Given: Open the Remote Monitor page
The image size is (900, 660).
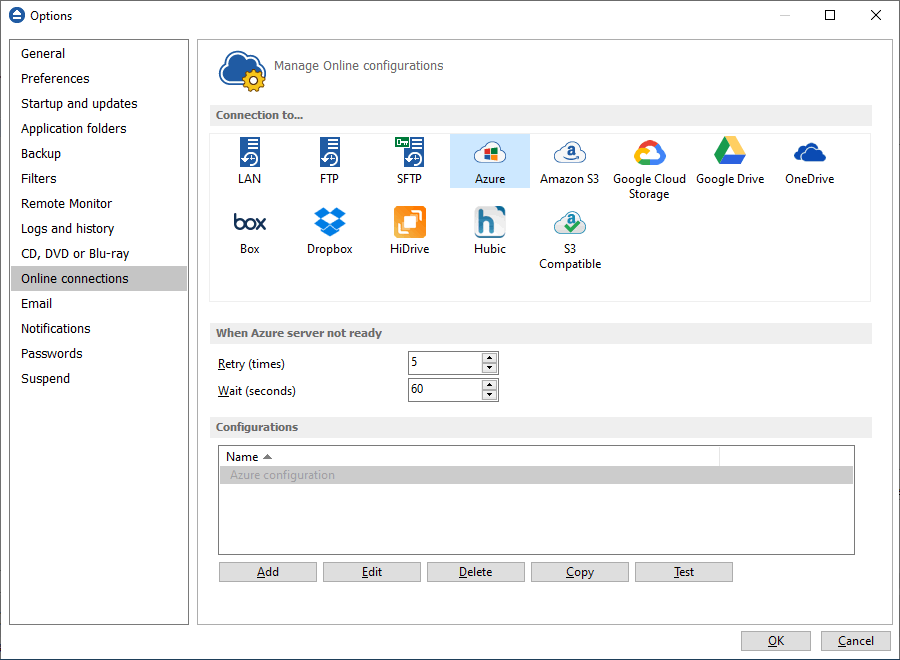Looking at the screenshot, I should [99, 204].
